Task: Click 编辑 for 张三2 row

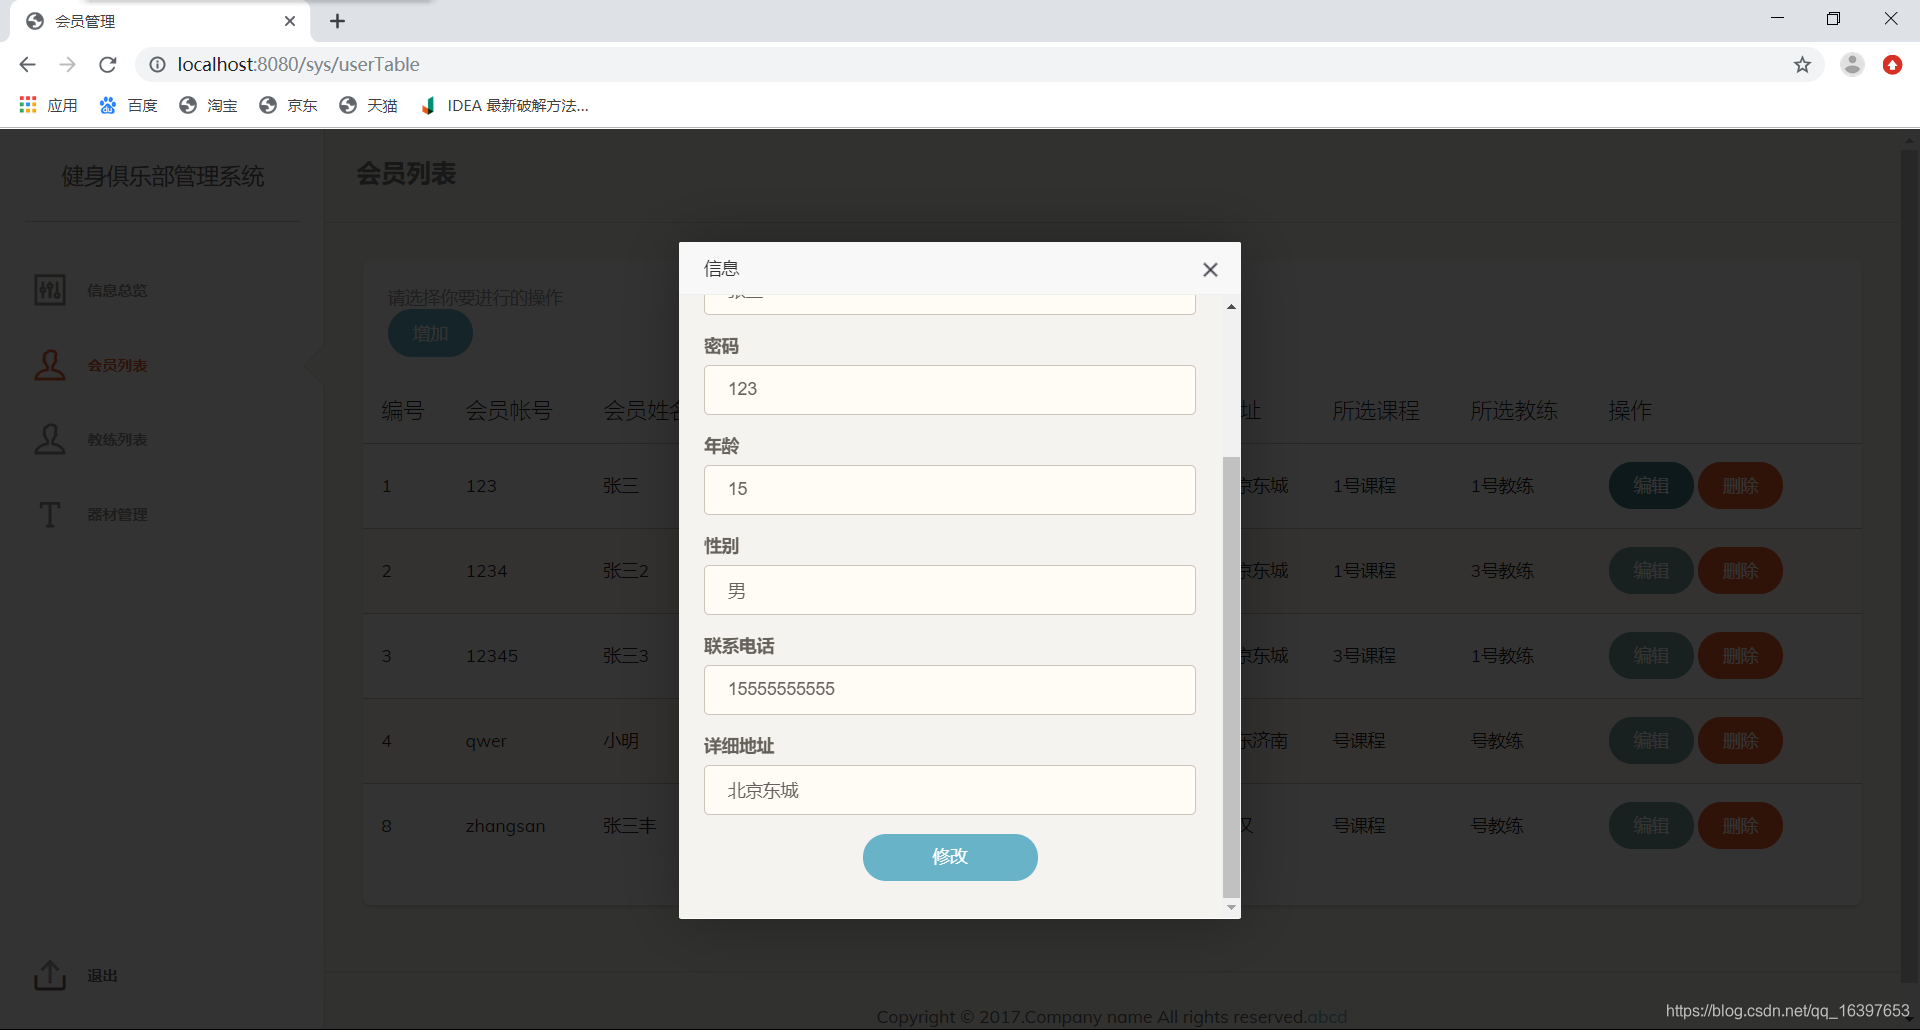Action: coord(1651,571)
